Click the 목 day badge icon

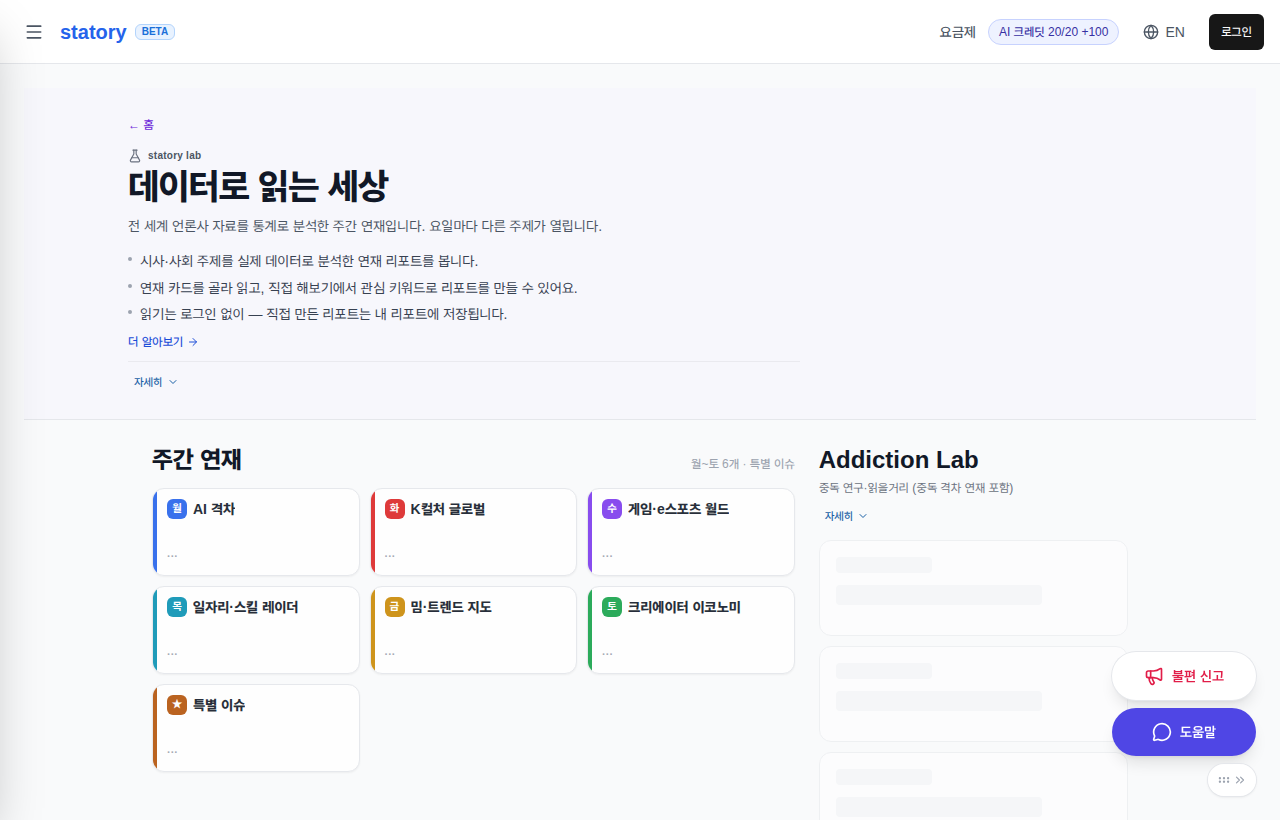[x=177, y=607]
